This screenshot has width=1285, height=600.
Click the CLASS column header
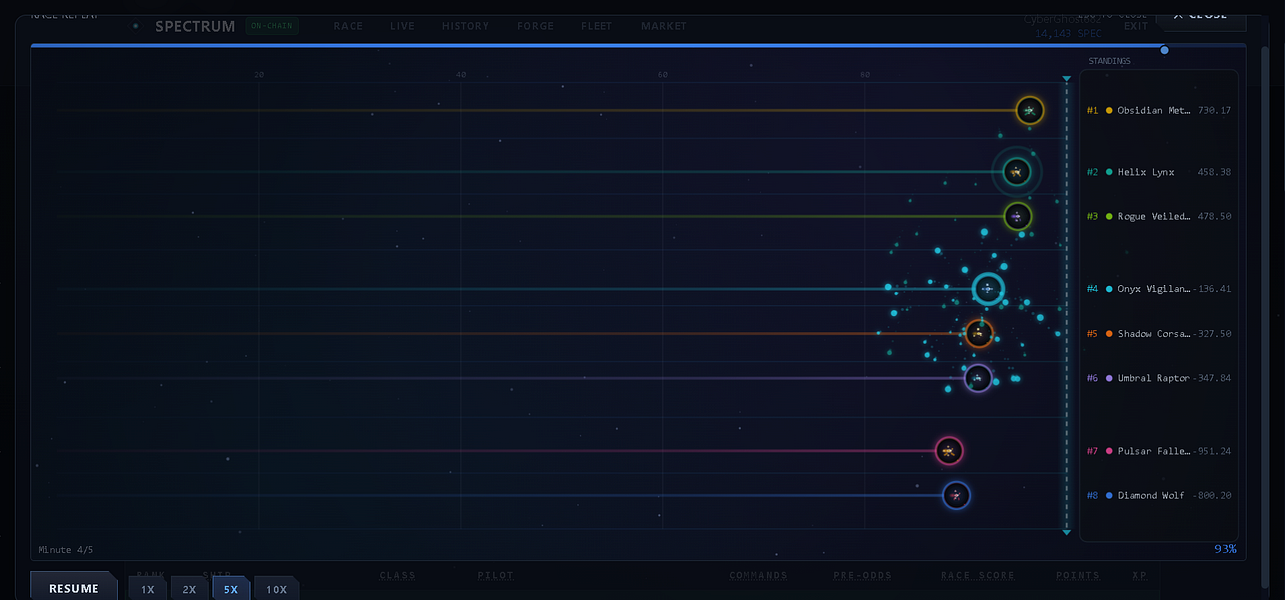pos(398,576)
